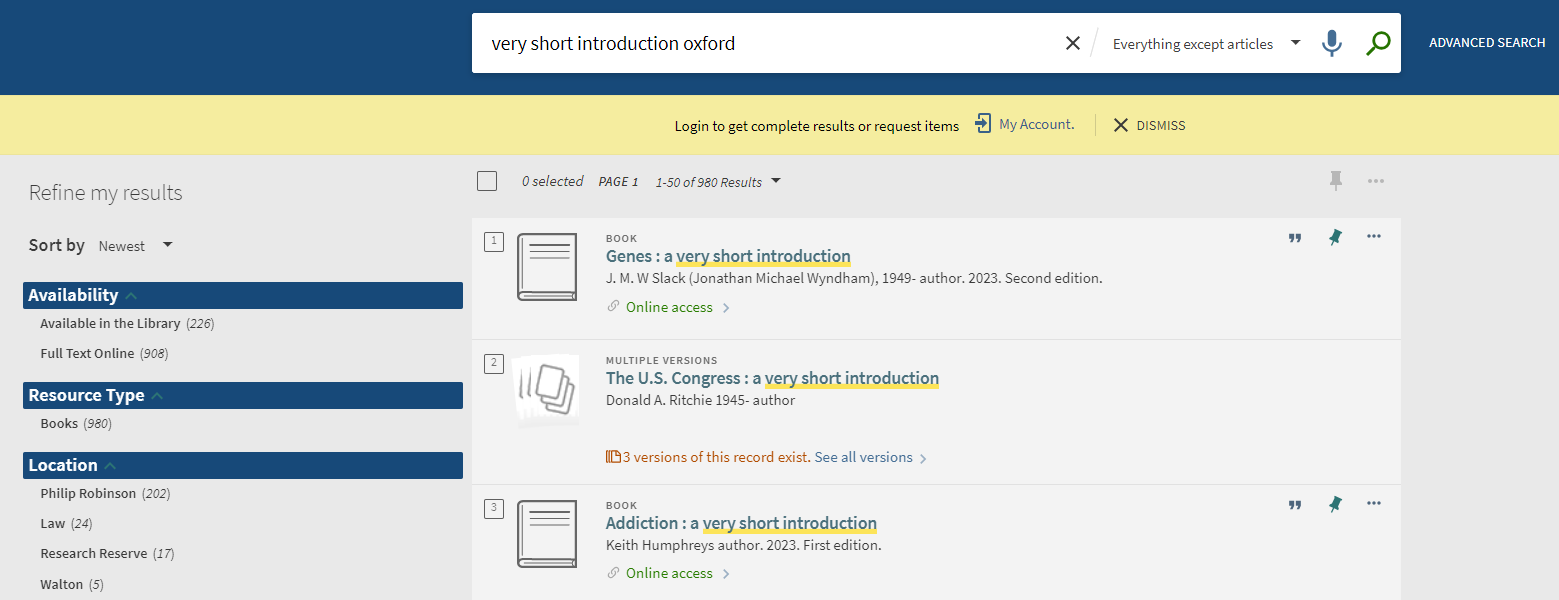1559x600 pixels.
Task: Open Advanced Search
Action: coord(1487,42)
